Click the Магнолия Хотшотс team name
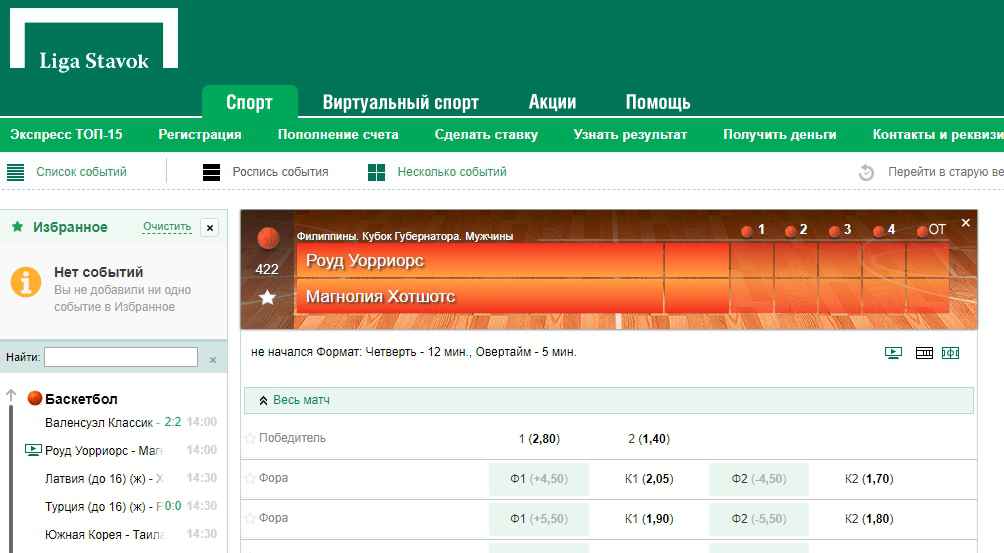 coord(380,296)
